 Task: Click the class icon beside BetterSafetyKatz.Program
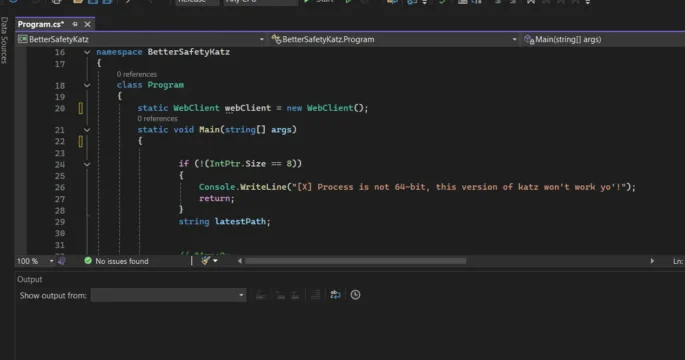pos(276,39)
